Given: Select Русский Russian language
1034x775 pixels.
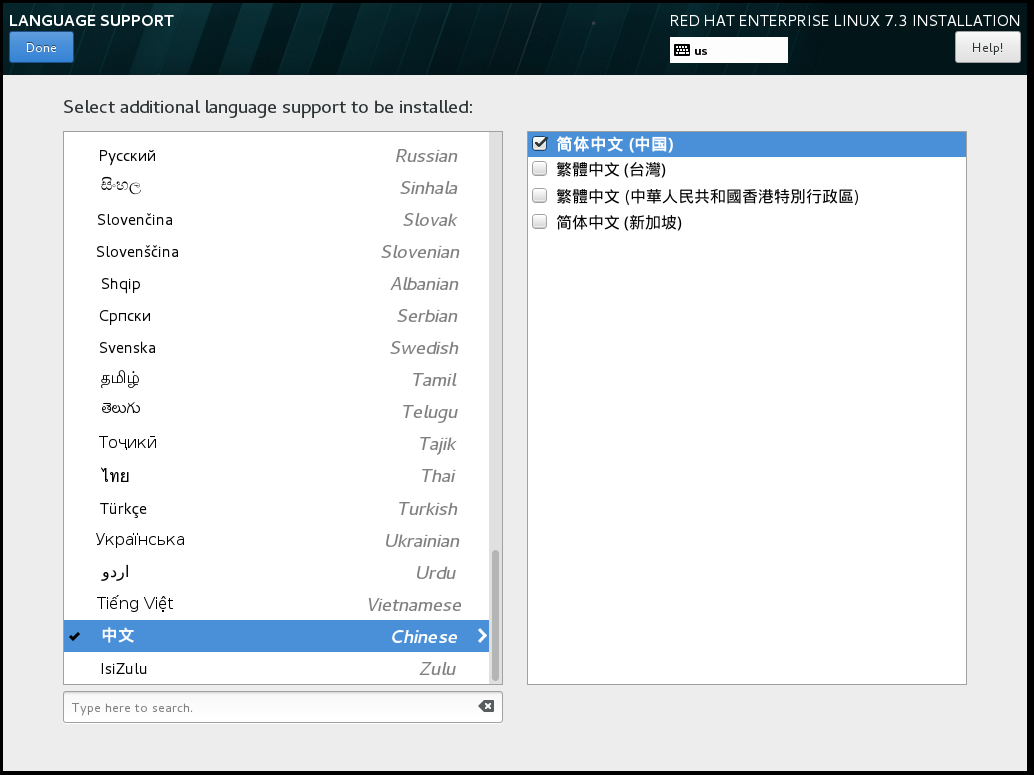Looking at the screenshot, I should click(x=276, y=156).
